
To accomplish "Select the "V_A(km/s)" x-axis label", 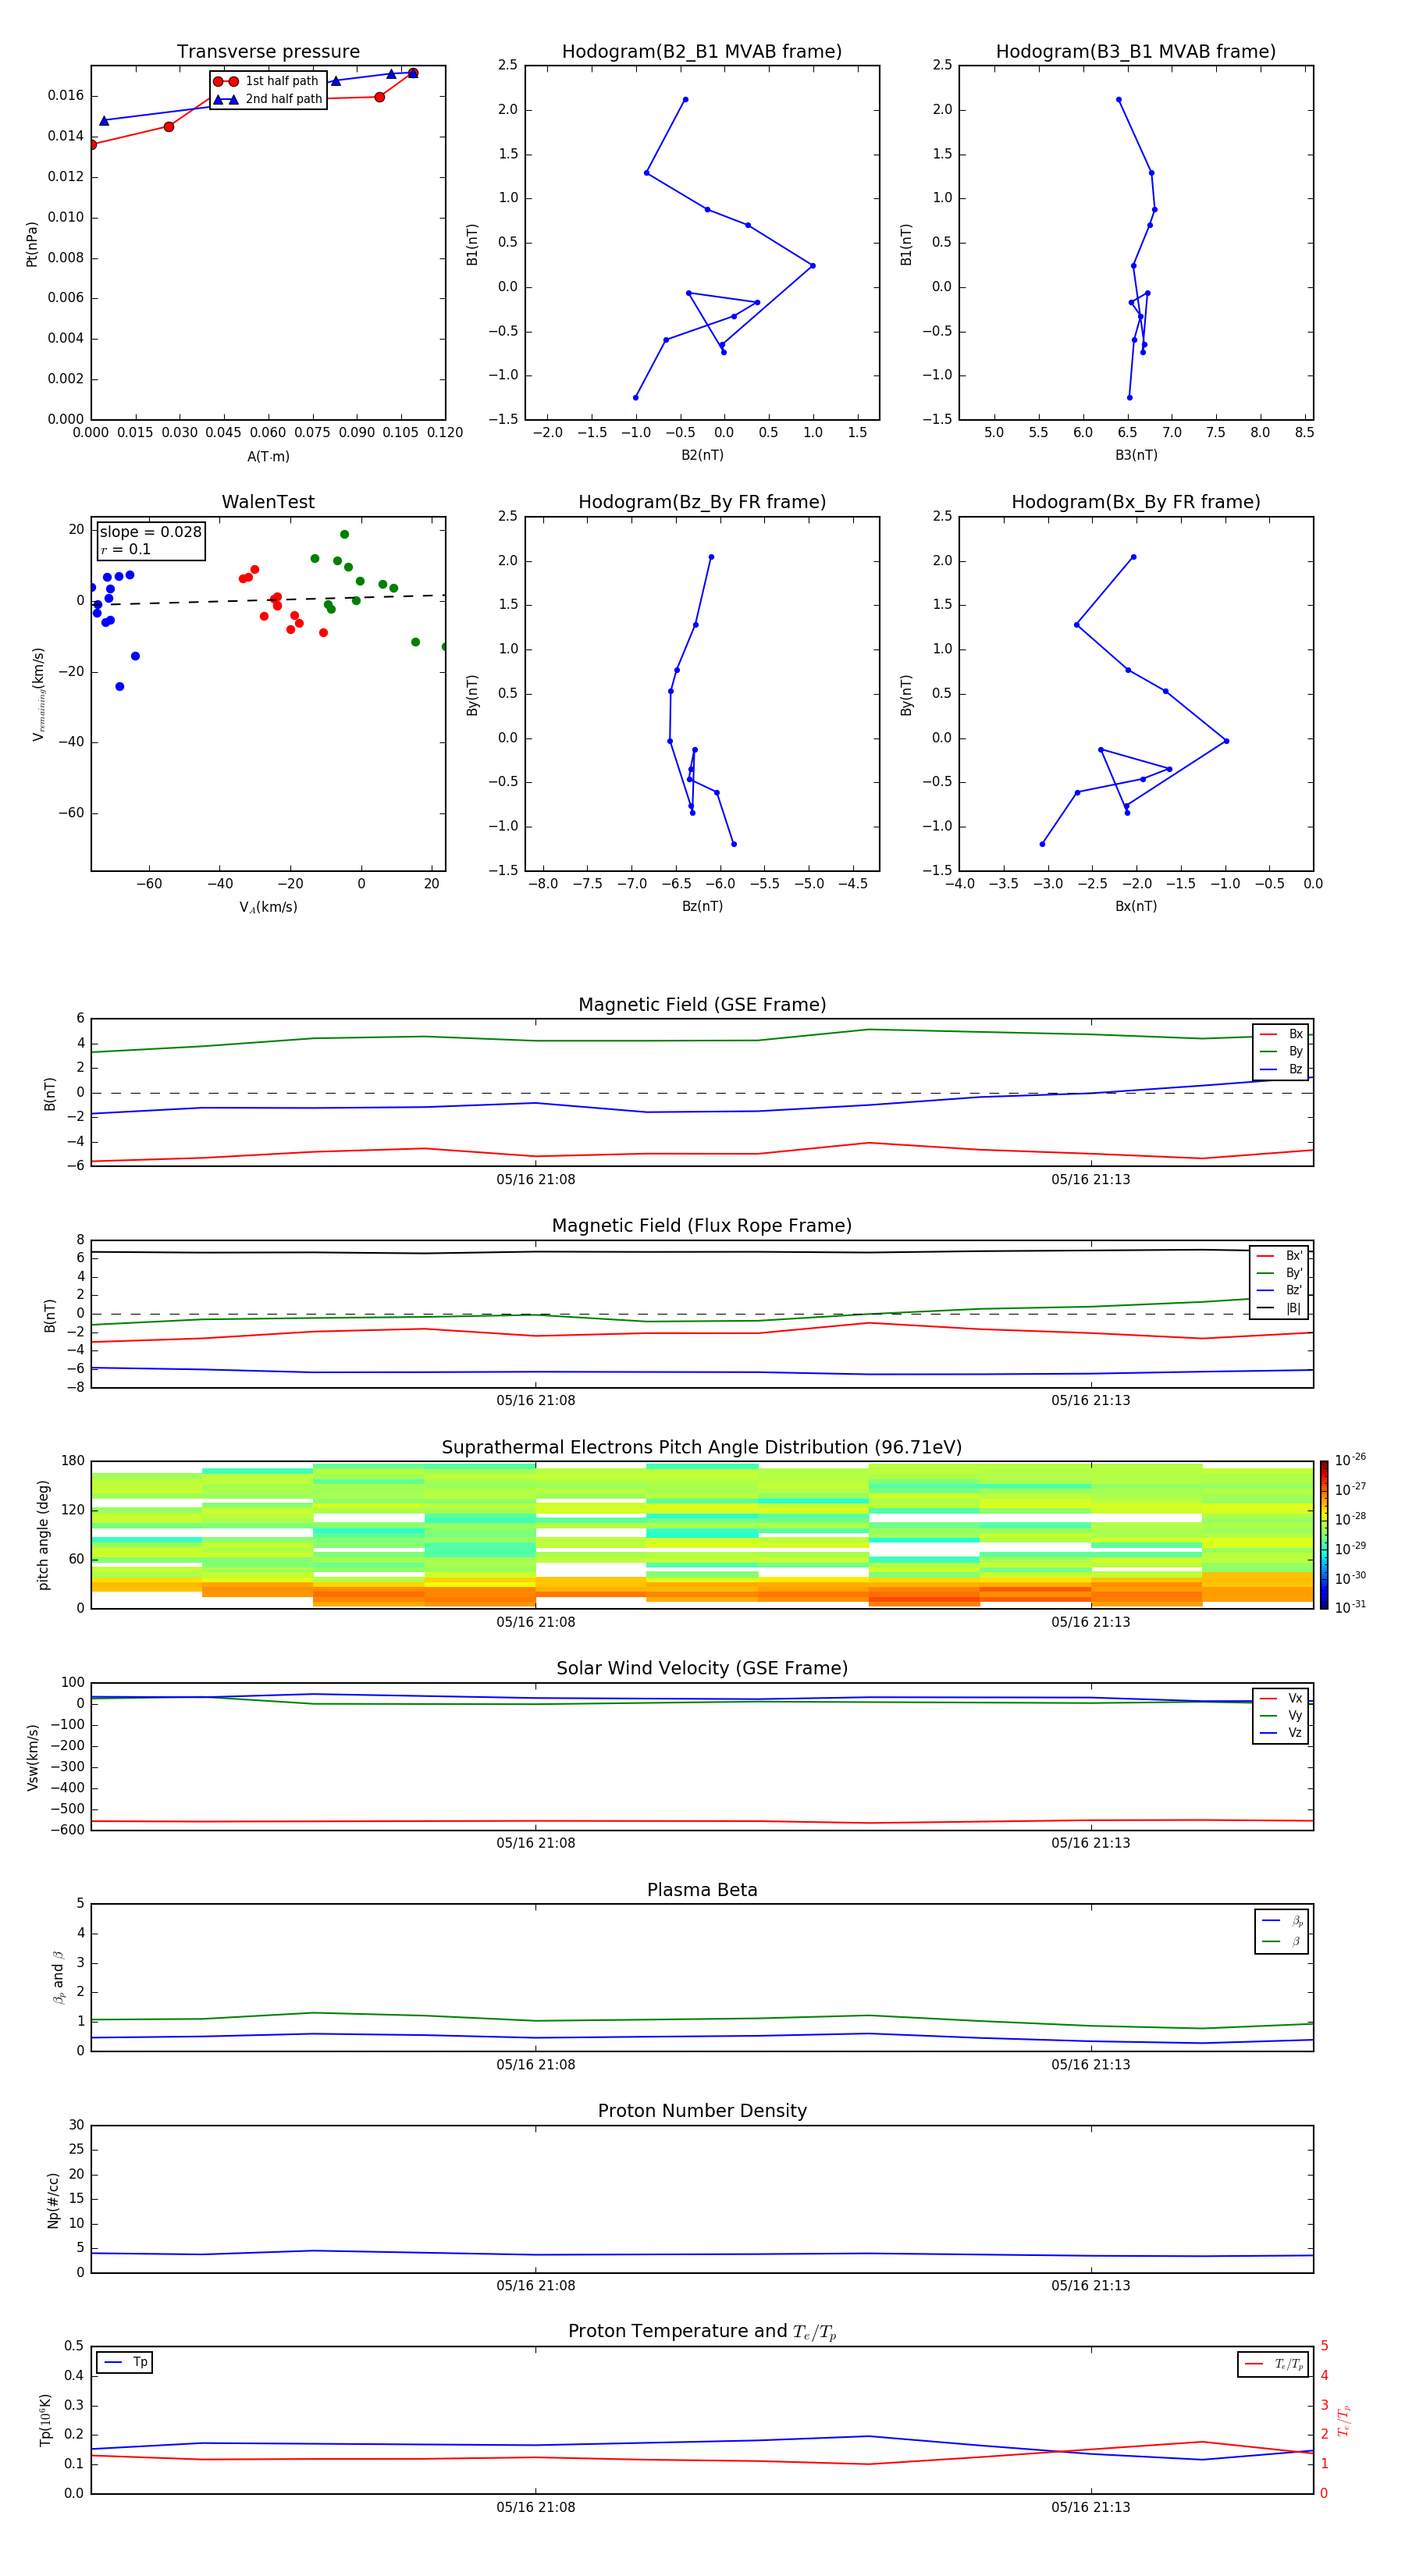I will pos(268,907).
